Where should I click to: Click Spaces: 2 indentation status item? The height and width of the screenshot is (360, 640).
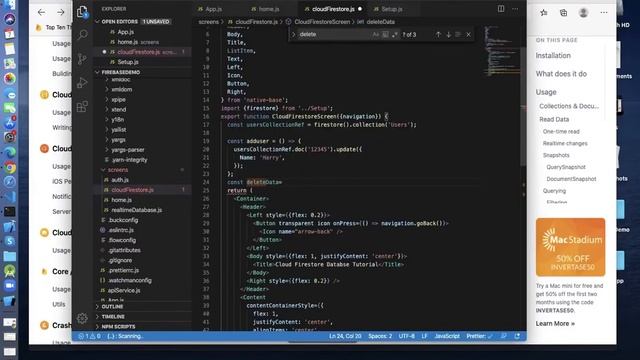[380, 336]
